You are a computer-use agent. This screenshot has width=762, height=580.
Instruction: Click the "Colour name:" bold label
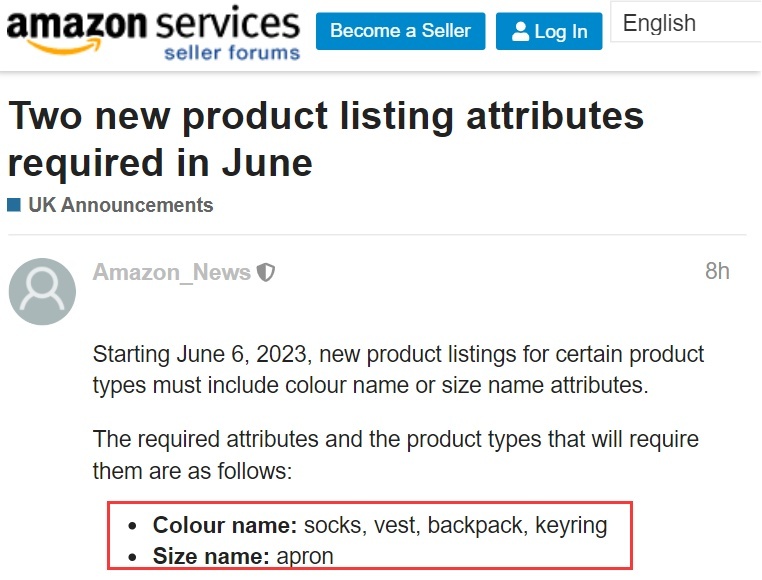click(x=225, y=525)
